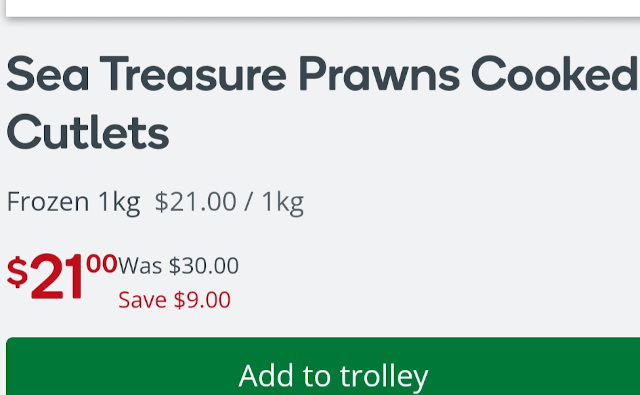Click the red word 'Save'
640x395 pixels.
coord(142,300)
